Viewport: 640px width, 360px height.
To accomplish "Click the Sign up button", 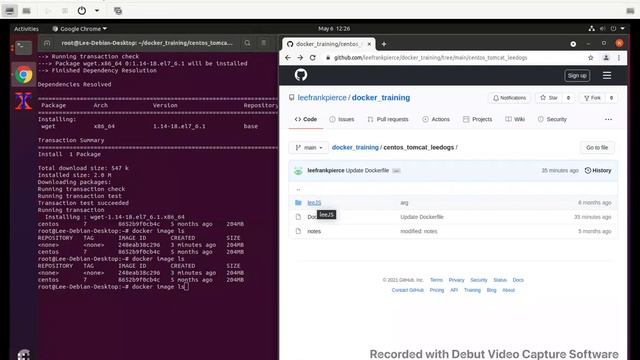I will (x=577, y=76).
